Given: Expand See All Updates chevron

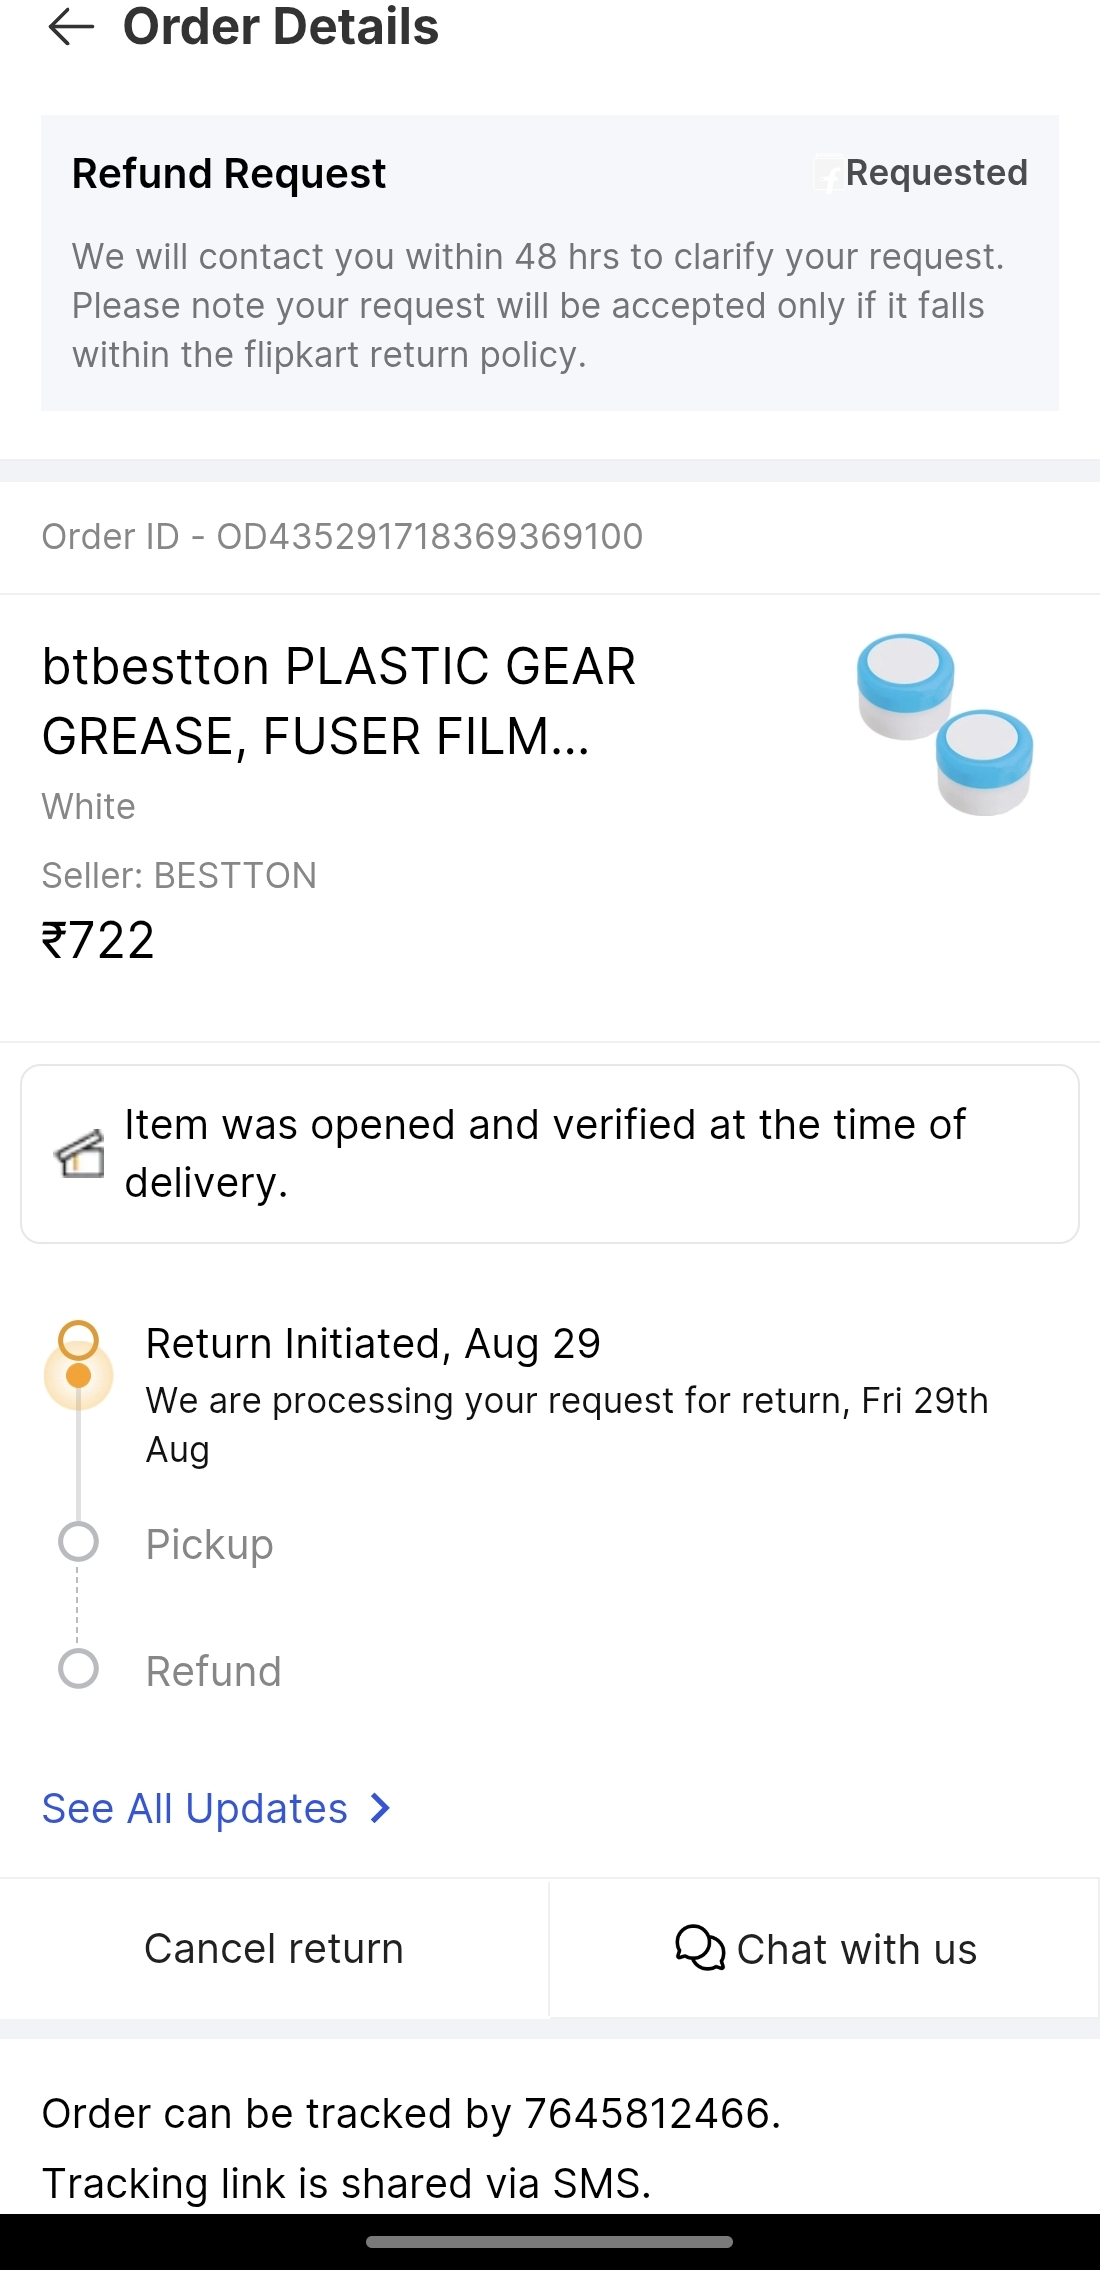Looking at the screenshot, I should coord(380,1808).
